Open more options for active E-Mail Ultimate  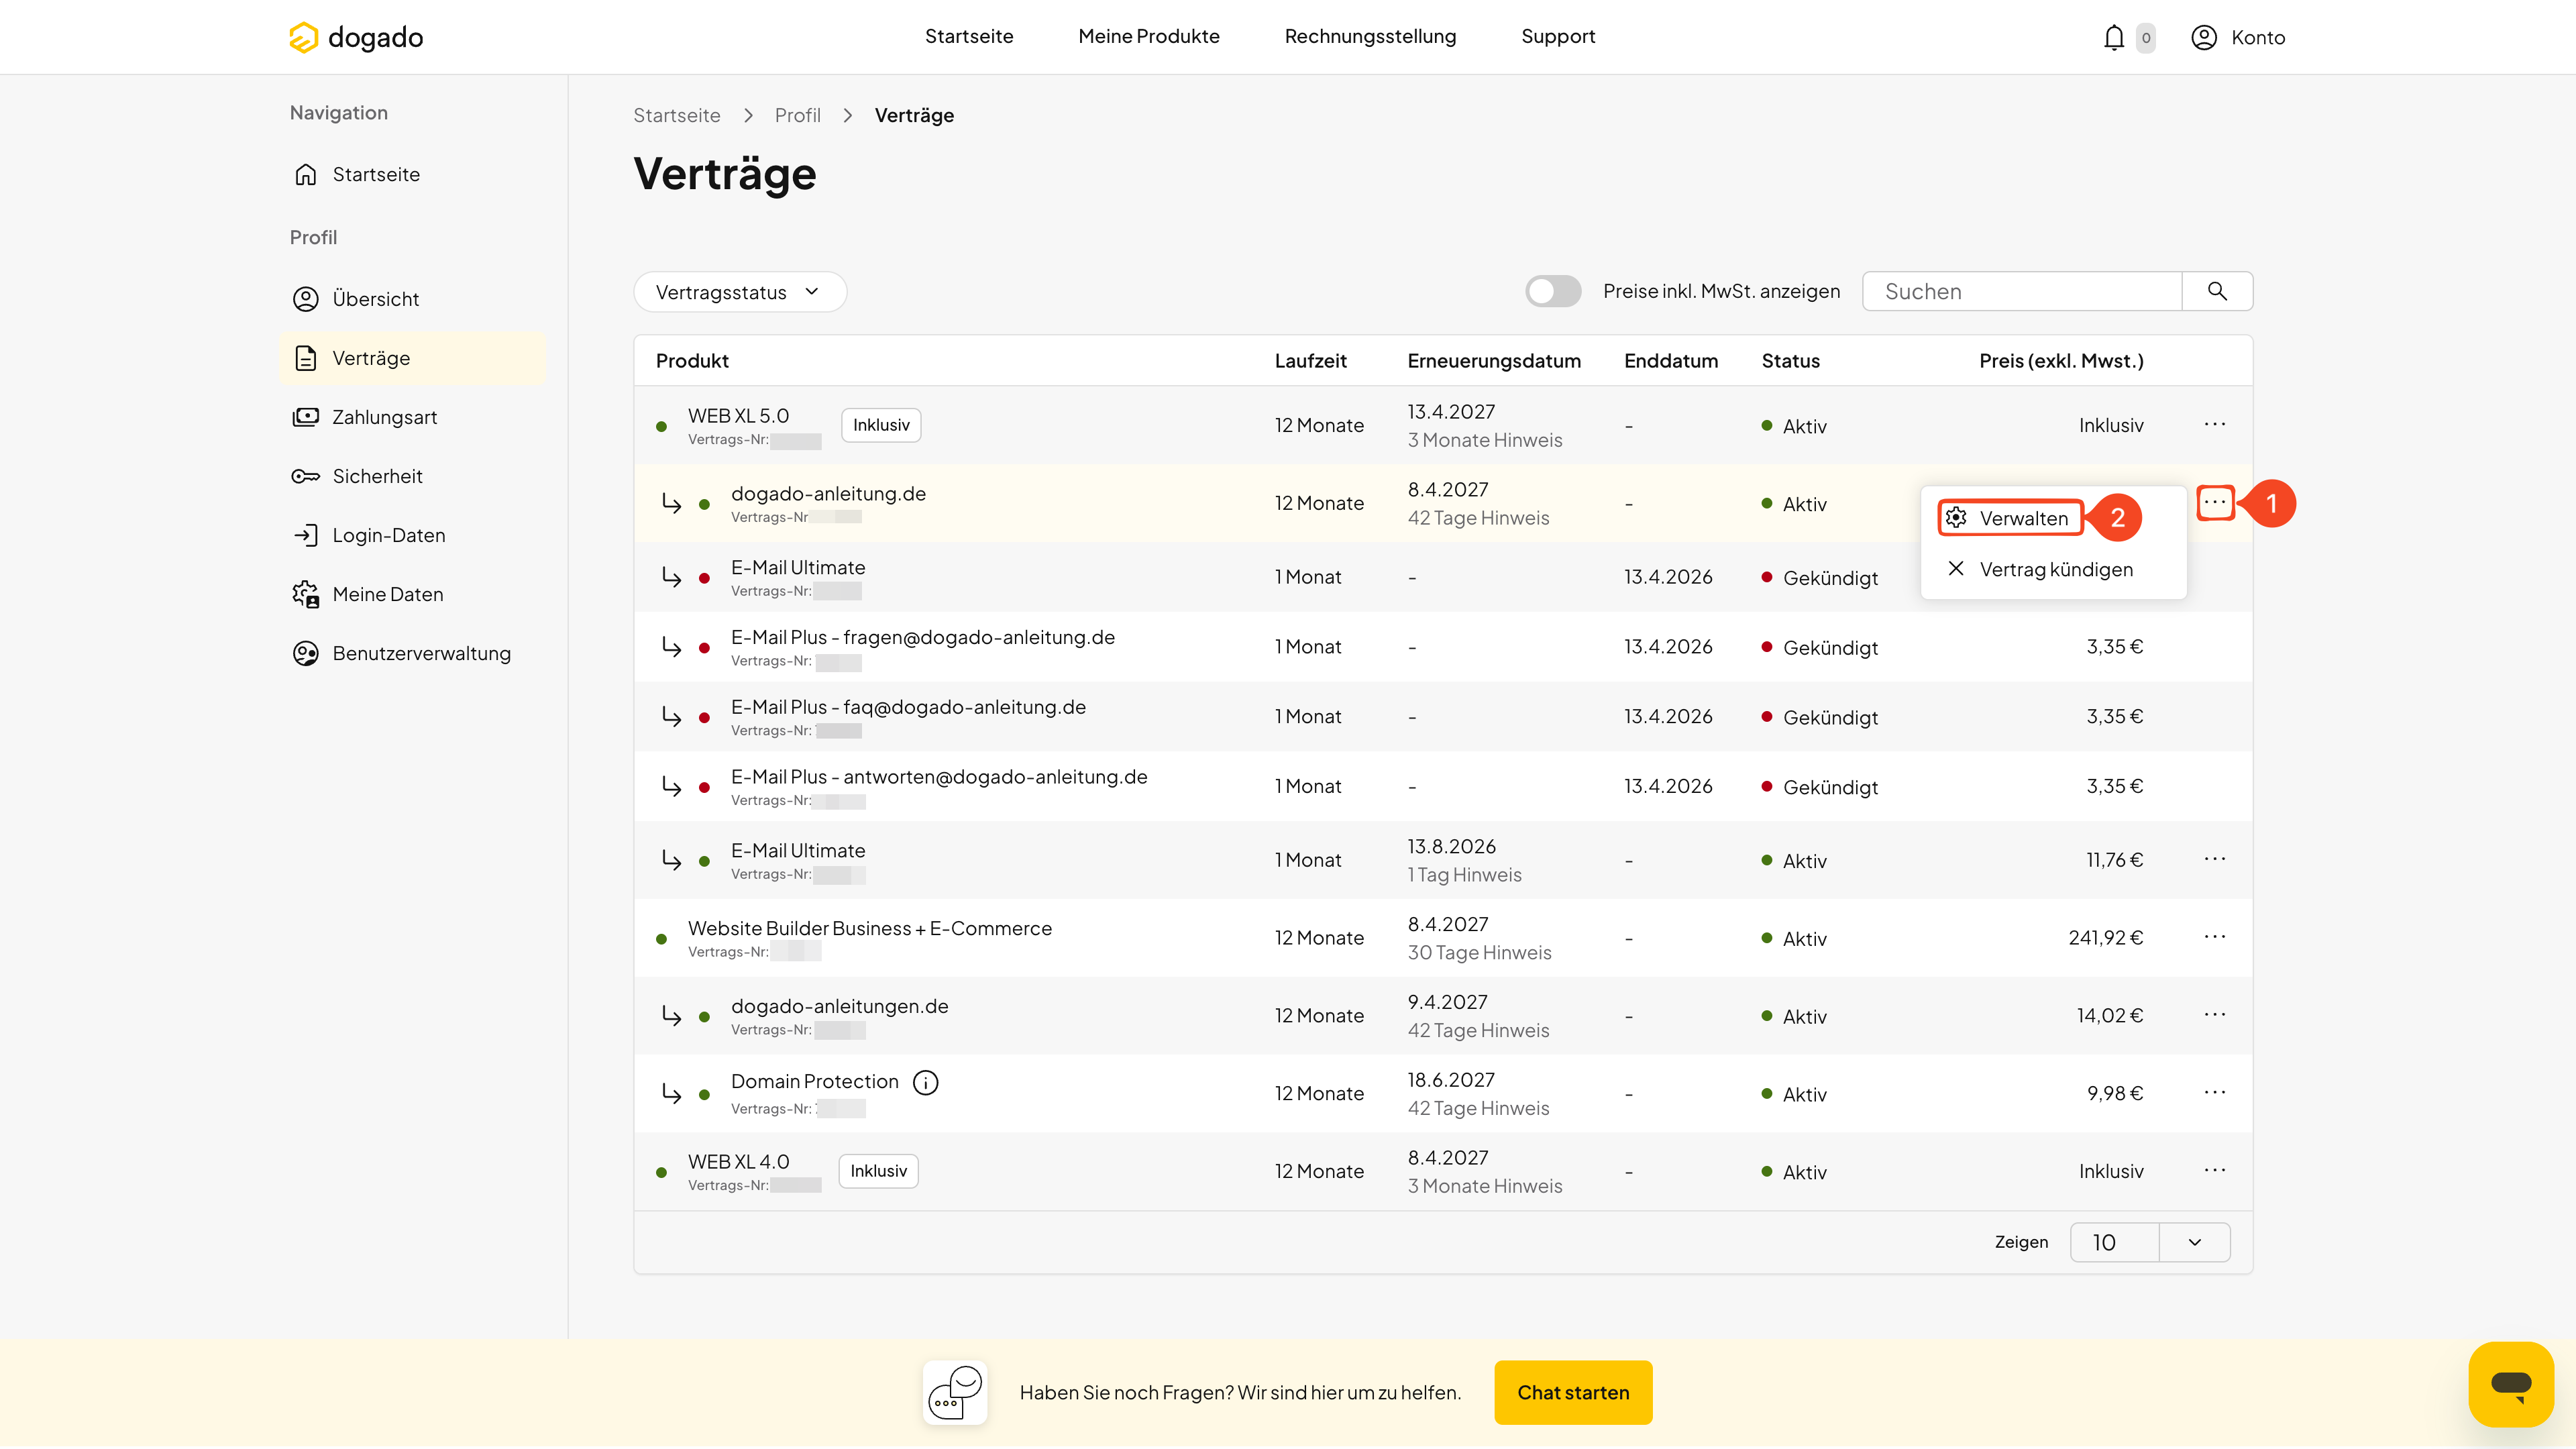2215,860
